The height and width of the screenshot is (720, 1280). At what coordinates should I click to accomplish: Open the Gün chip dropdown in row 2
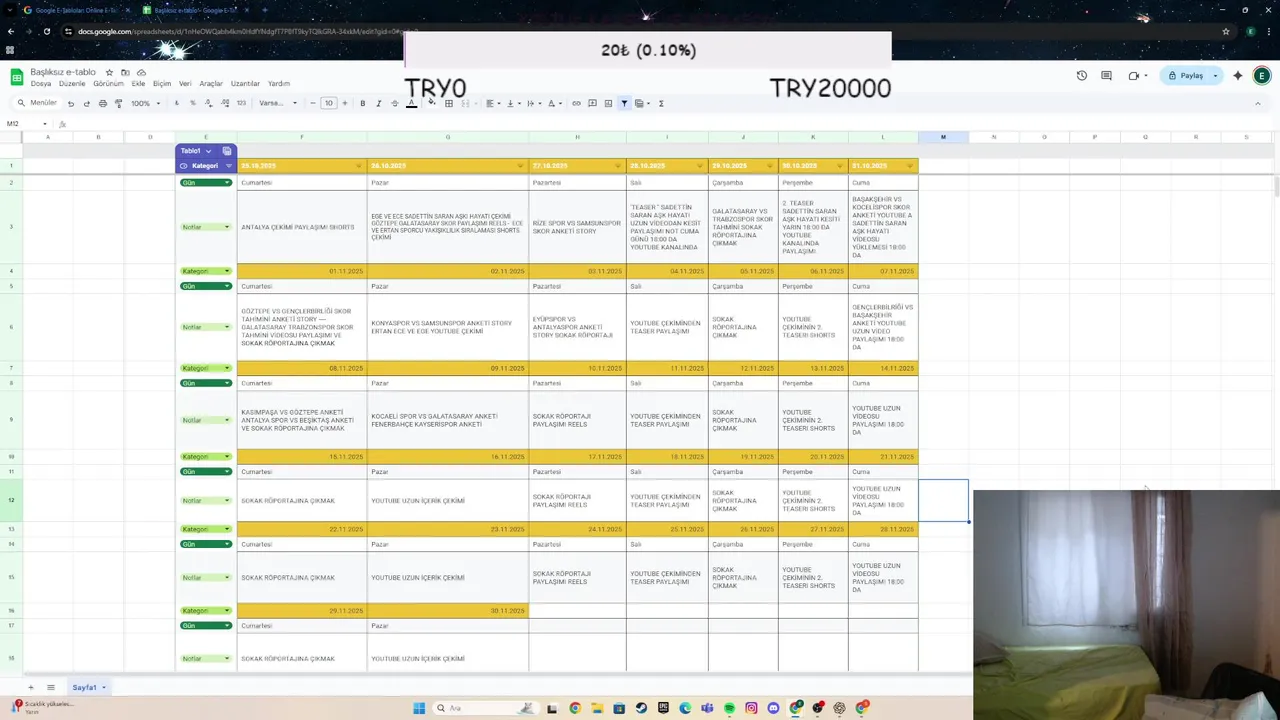point(227,183)
